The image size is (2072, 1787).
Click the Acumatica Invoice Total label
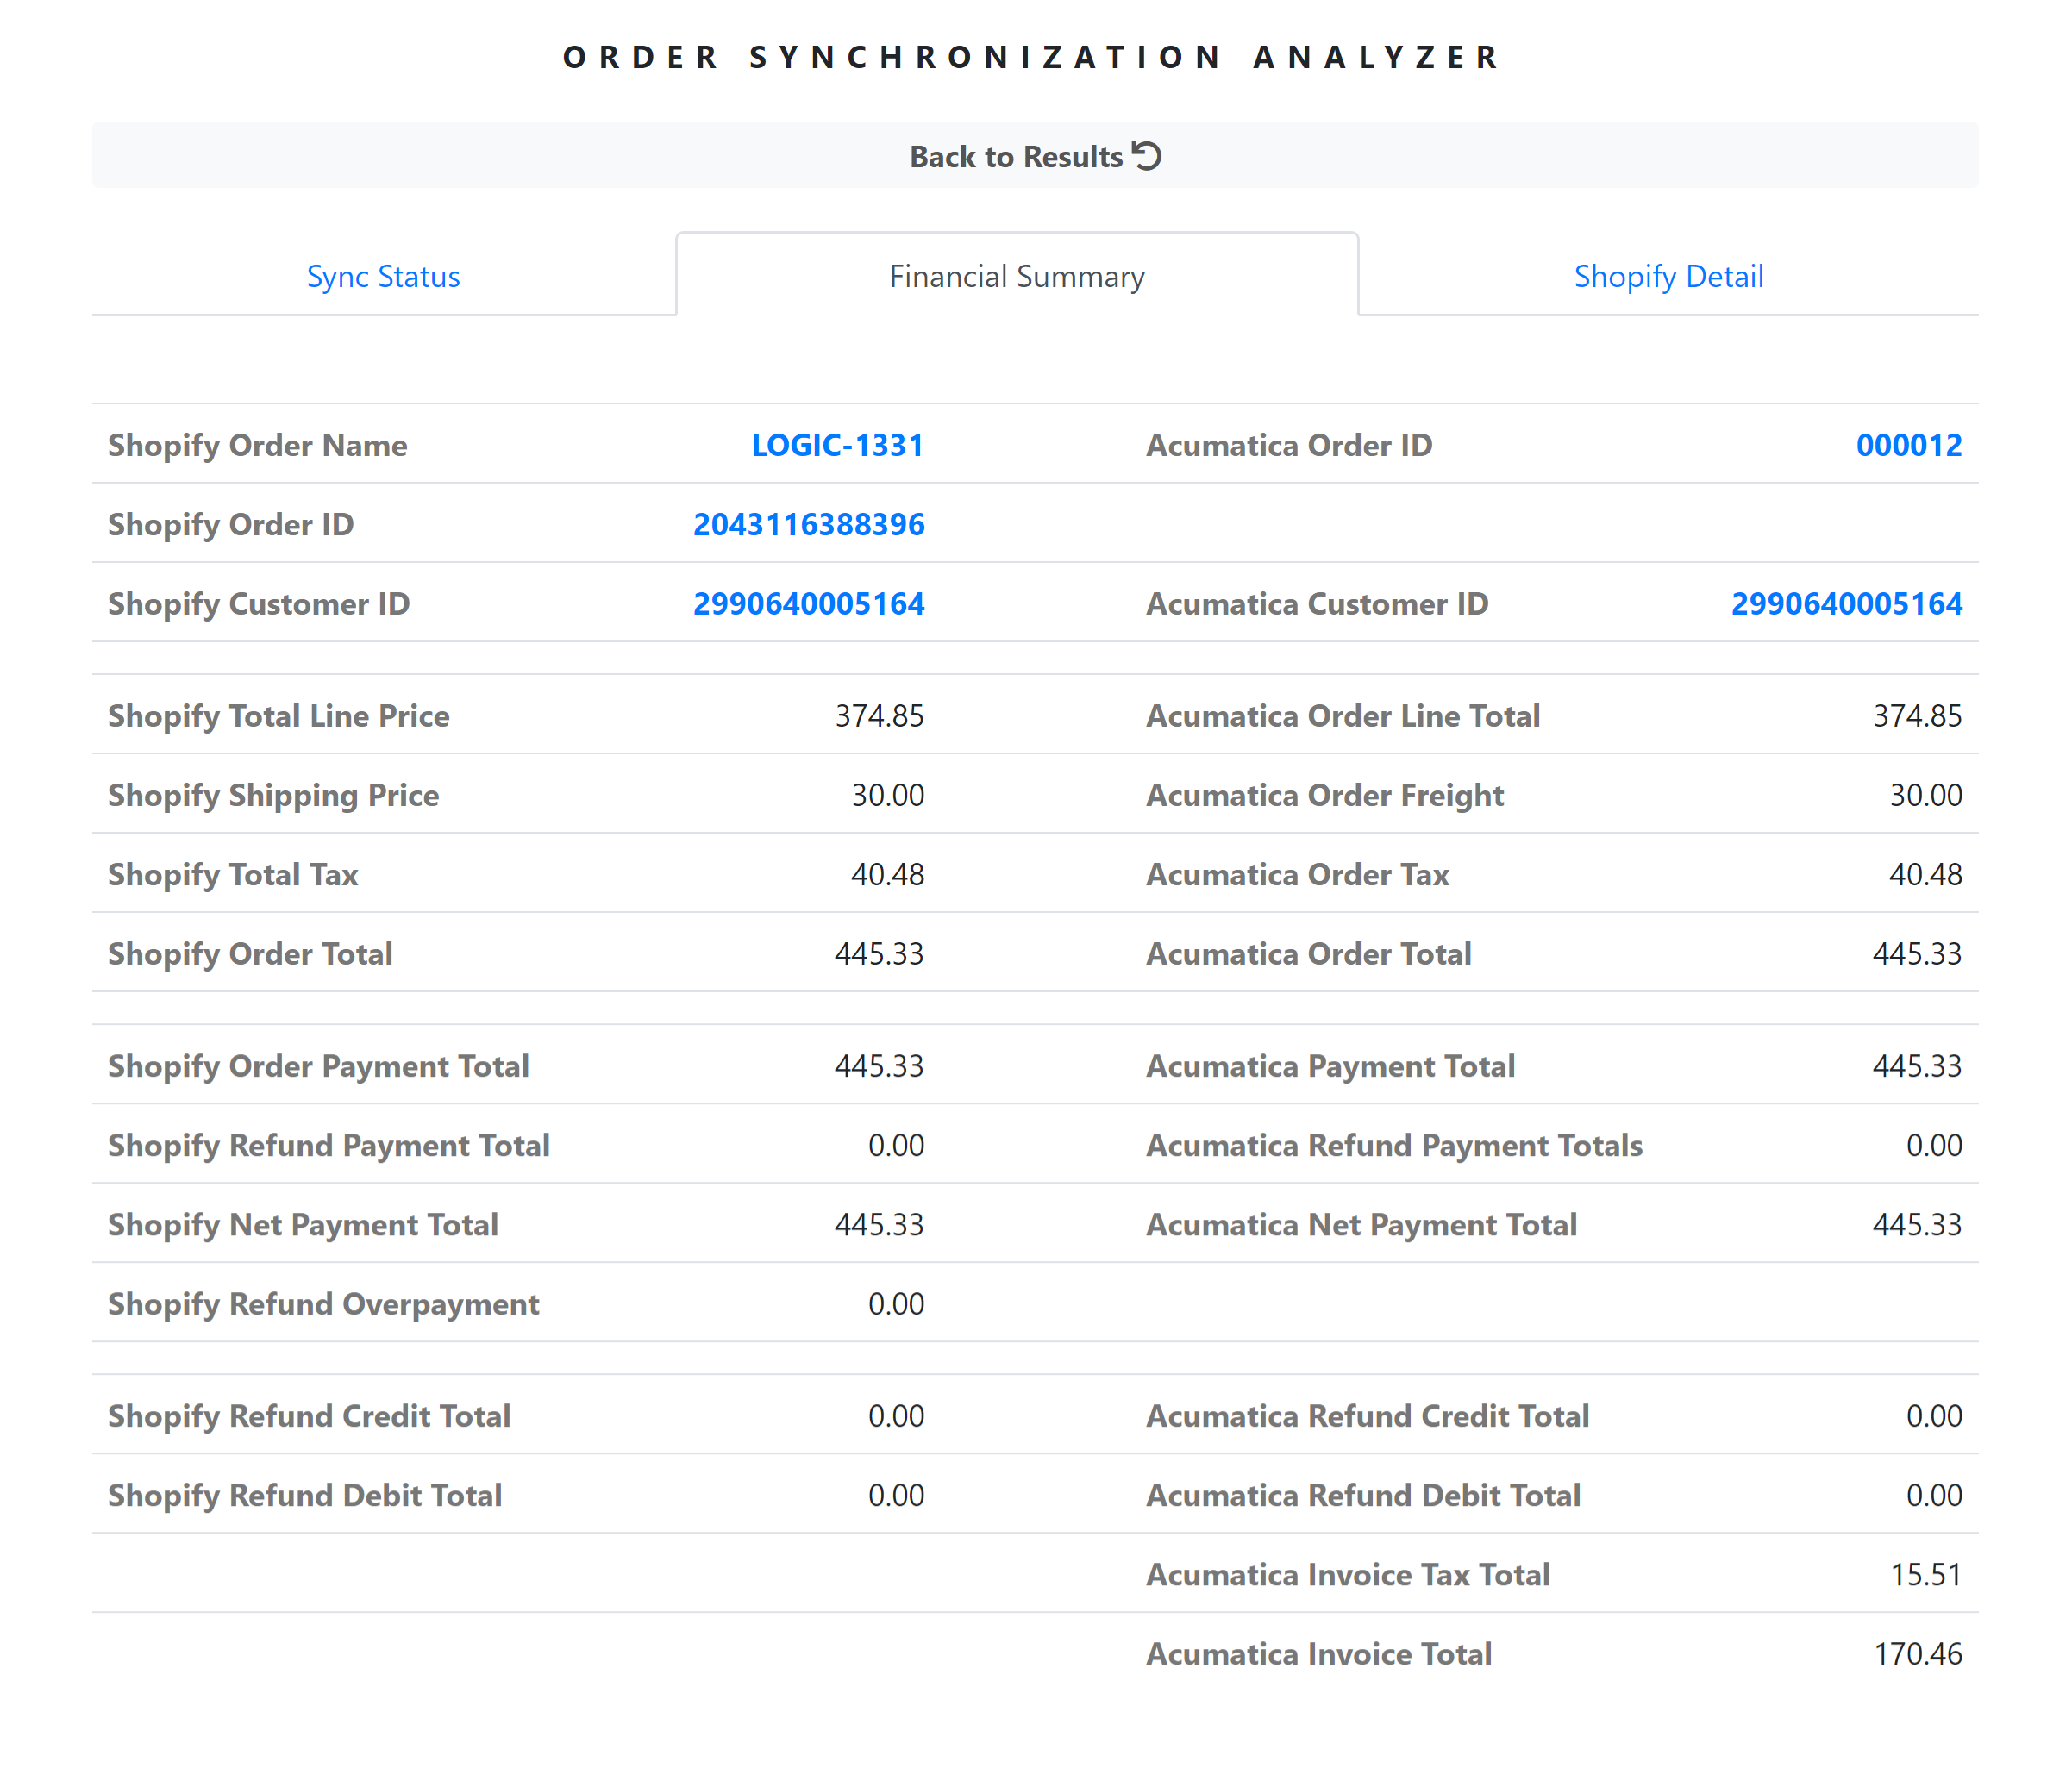[x=1319, y=1654]
